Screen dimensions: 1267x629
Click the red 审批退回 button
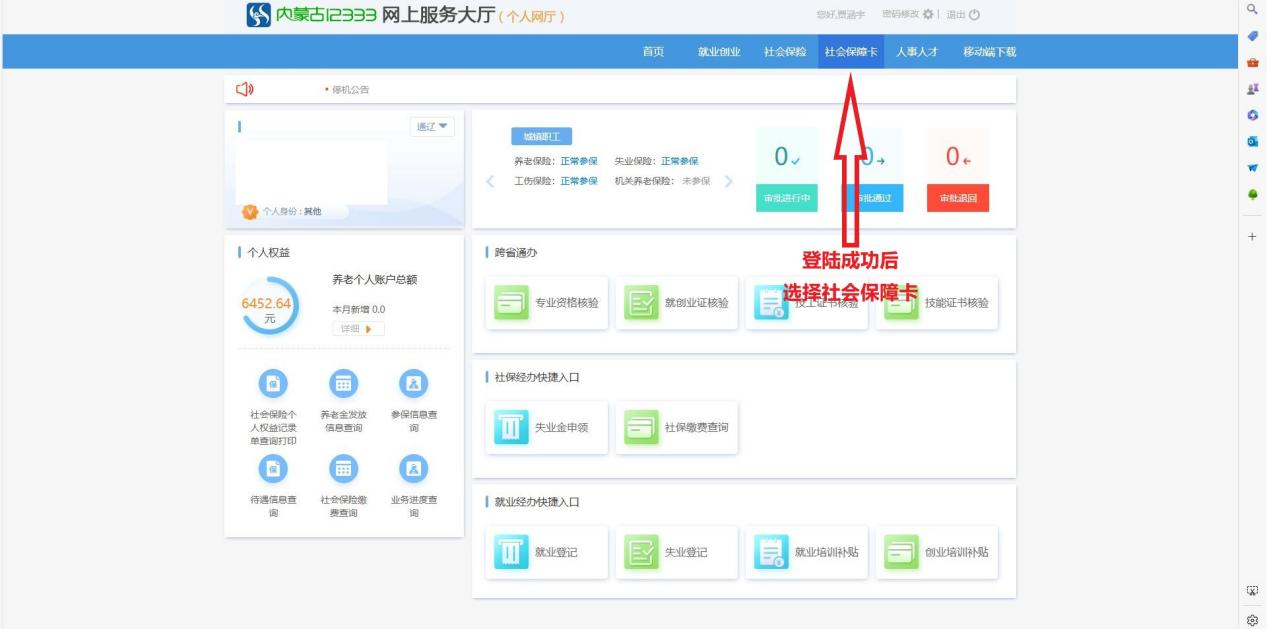pyautogui.click(x=957, y=199)
